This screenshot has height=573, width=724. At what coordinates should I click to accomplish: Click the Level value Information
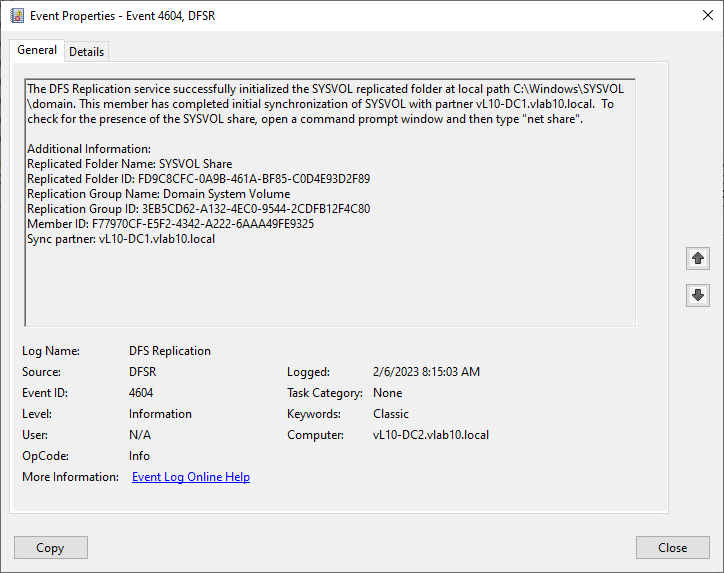pos(160,414)
